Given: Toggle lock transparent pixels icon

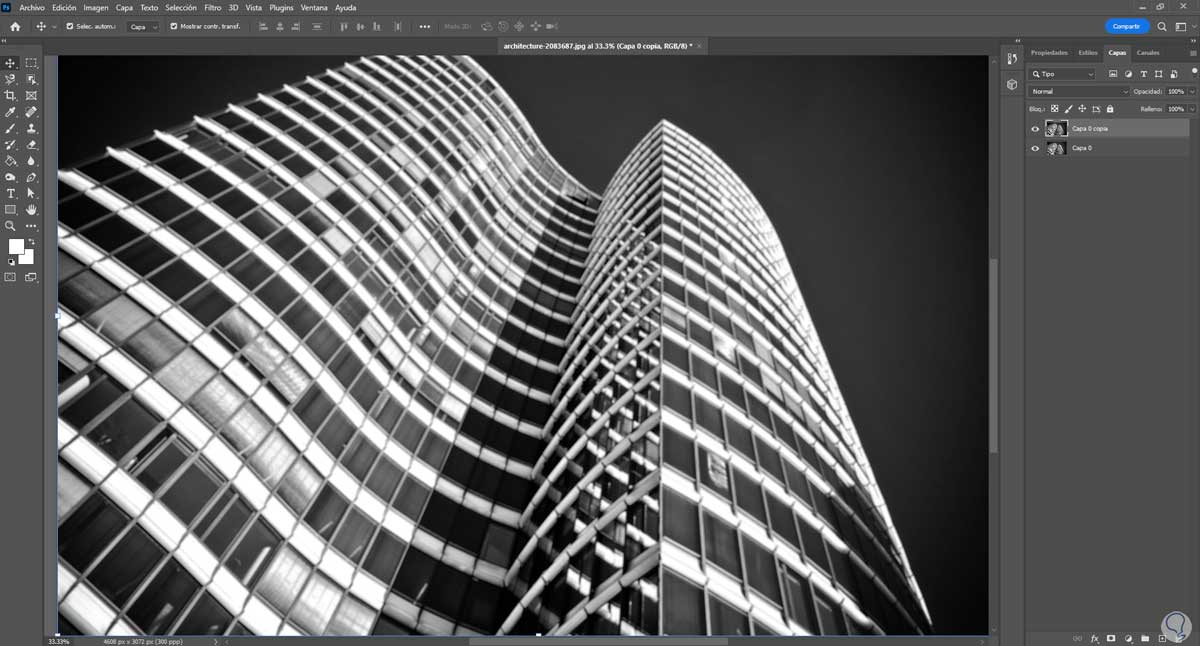Looking at the screenshot, I should coord(1054,108).
